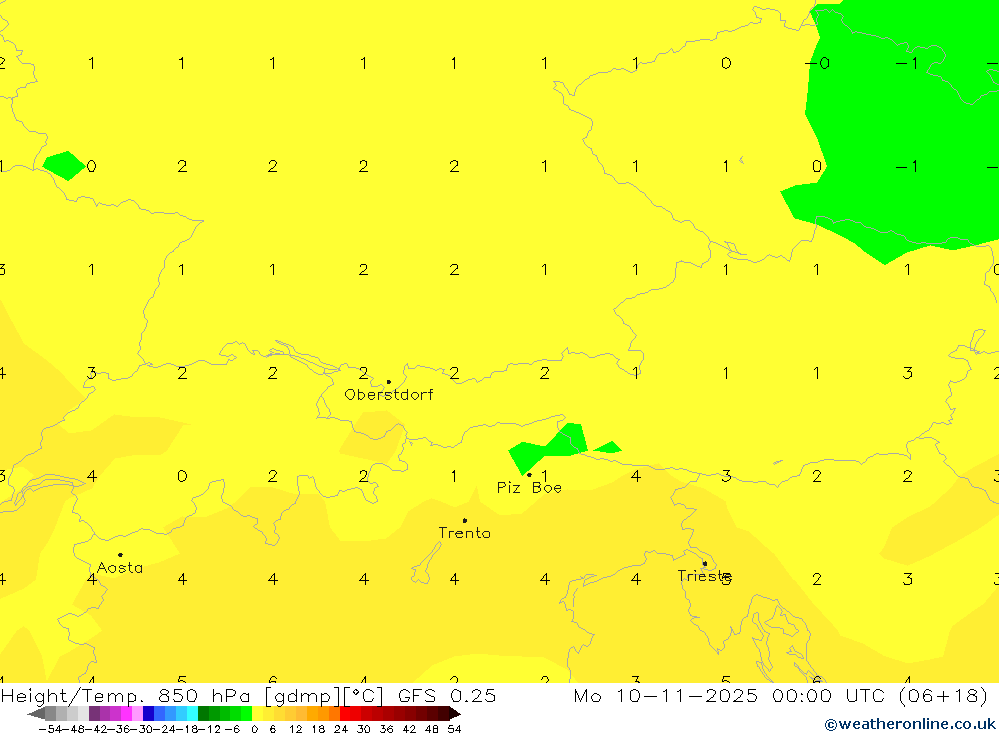Click the map dot marking Trento
This screenshot has width=1000, height=733.
[464, 521]
